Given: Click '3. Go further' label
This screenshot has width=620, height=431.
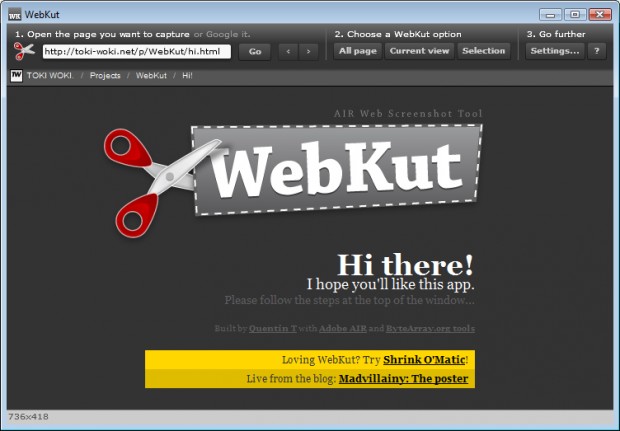Looking at the screenshot, I should pyautogui.click(x=556, y=34).
